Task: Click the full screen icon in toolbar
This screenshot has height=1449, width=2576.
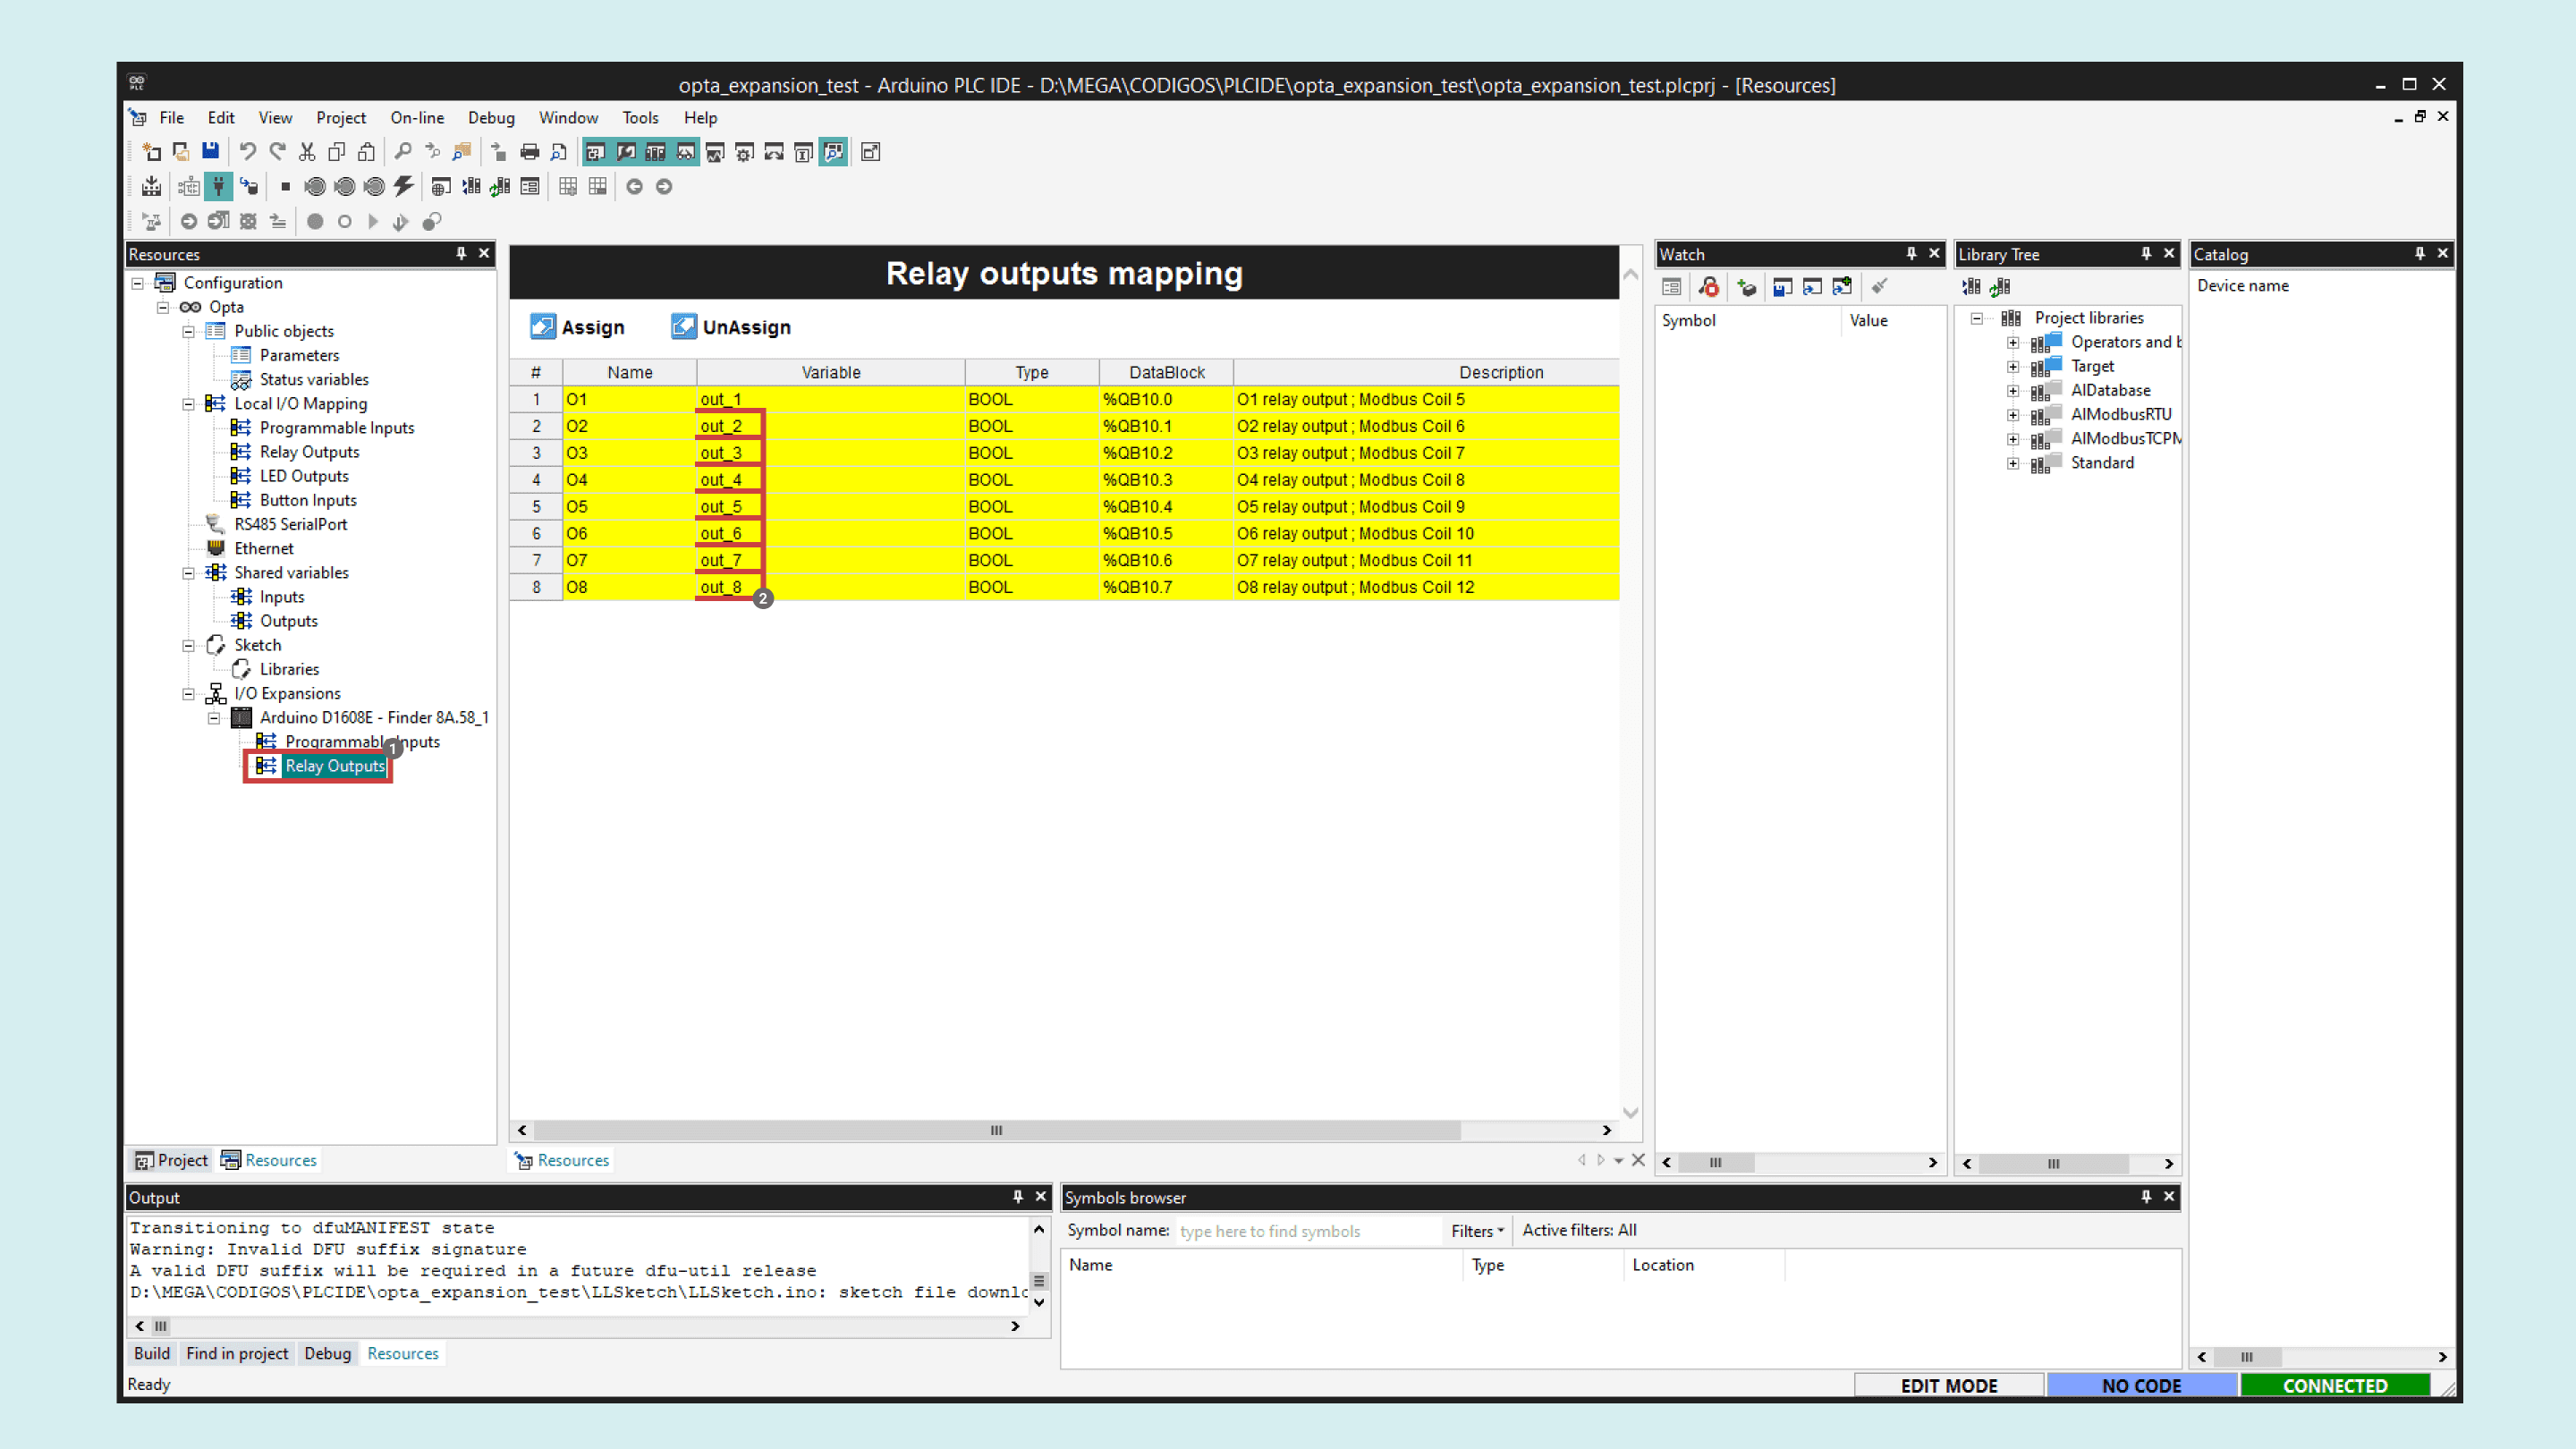Action: [870, 151]
